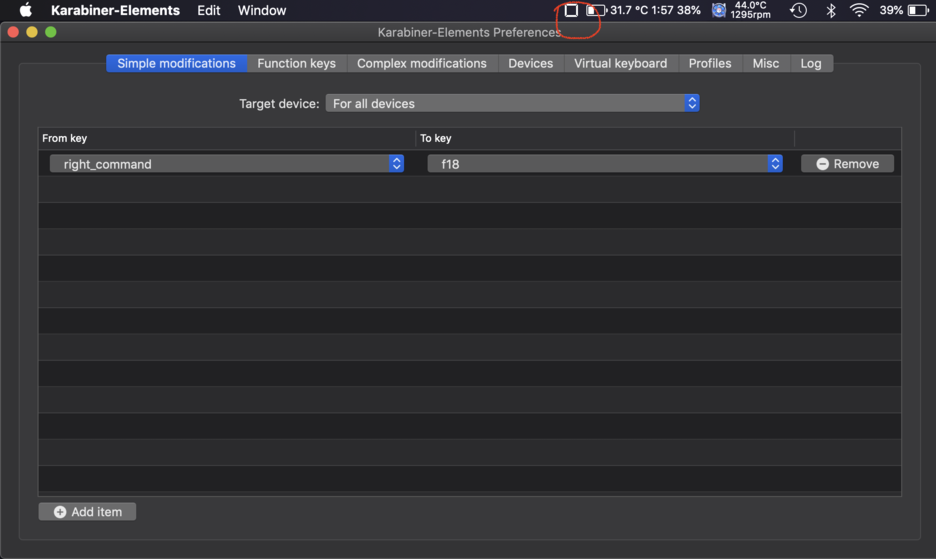
Task: Minimize the Preferences window with yellow button
Action: (32, 32)
